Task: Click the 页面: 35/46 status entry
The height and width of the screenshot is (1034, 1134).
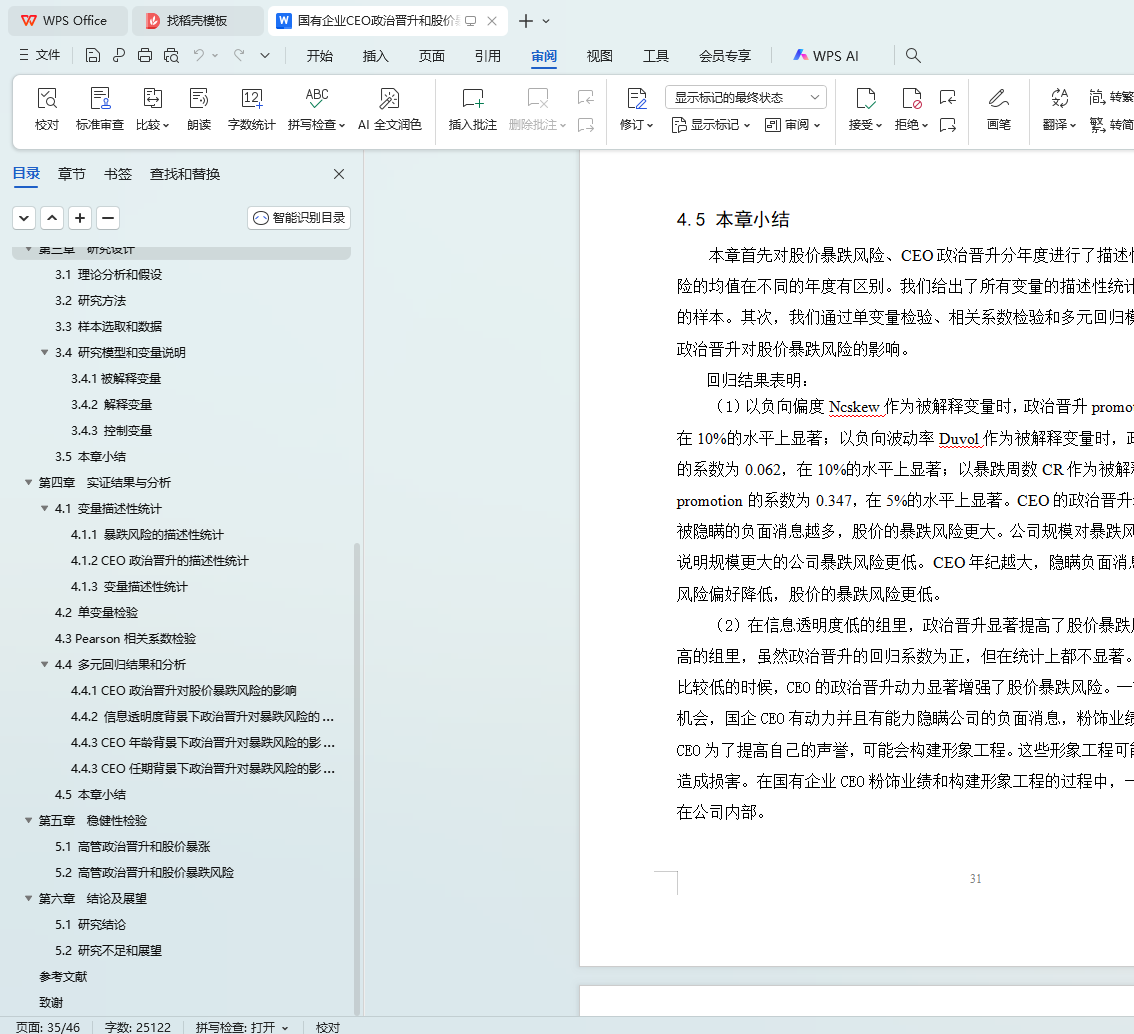Action: click(48, 1027)
